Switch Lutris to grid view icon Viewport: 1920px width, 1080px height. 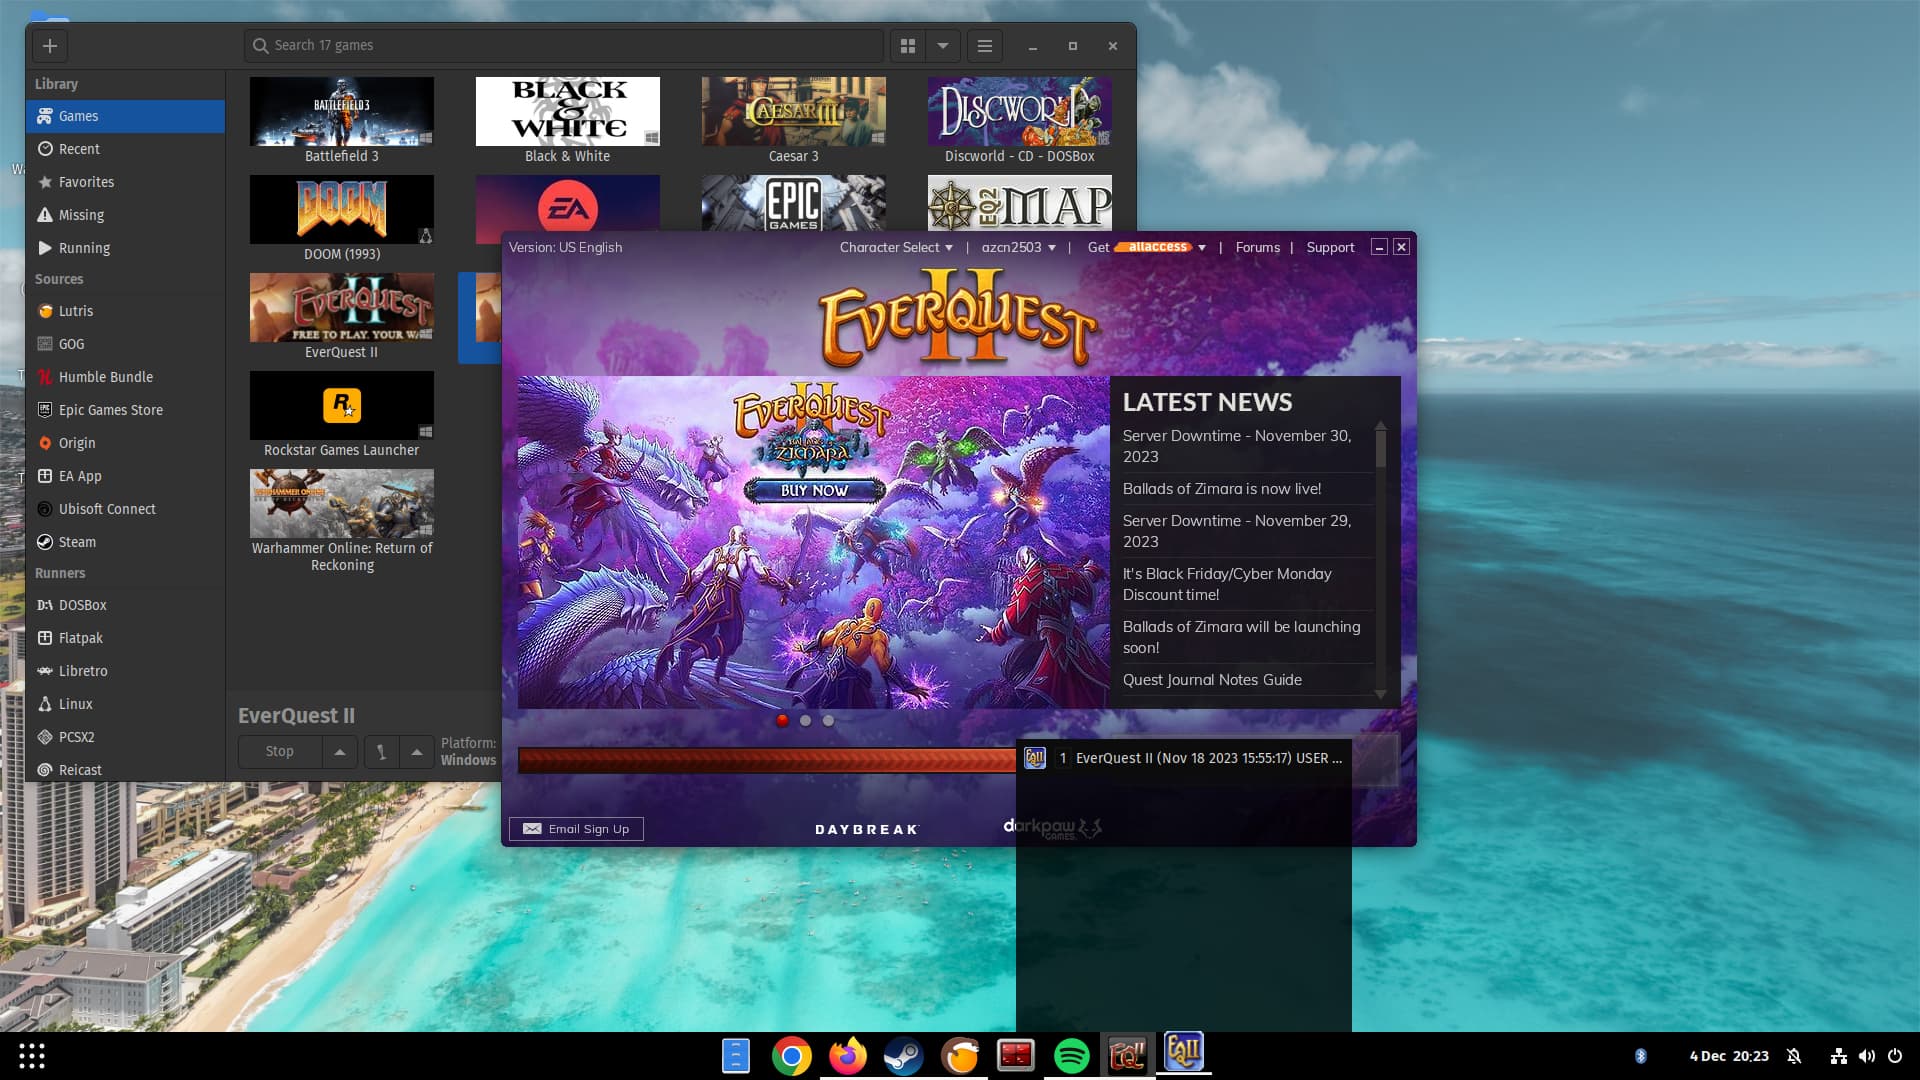908,46
